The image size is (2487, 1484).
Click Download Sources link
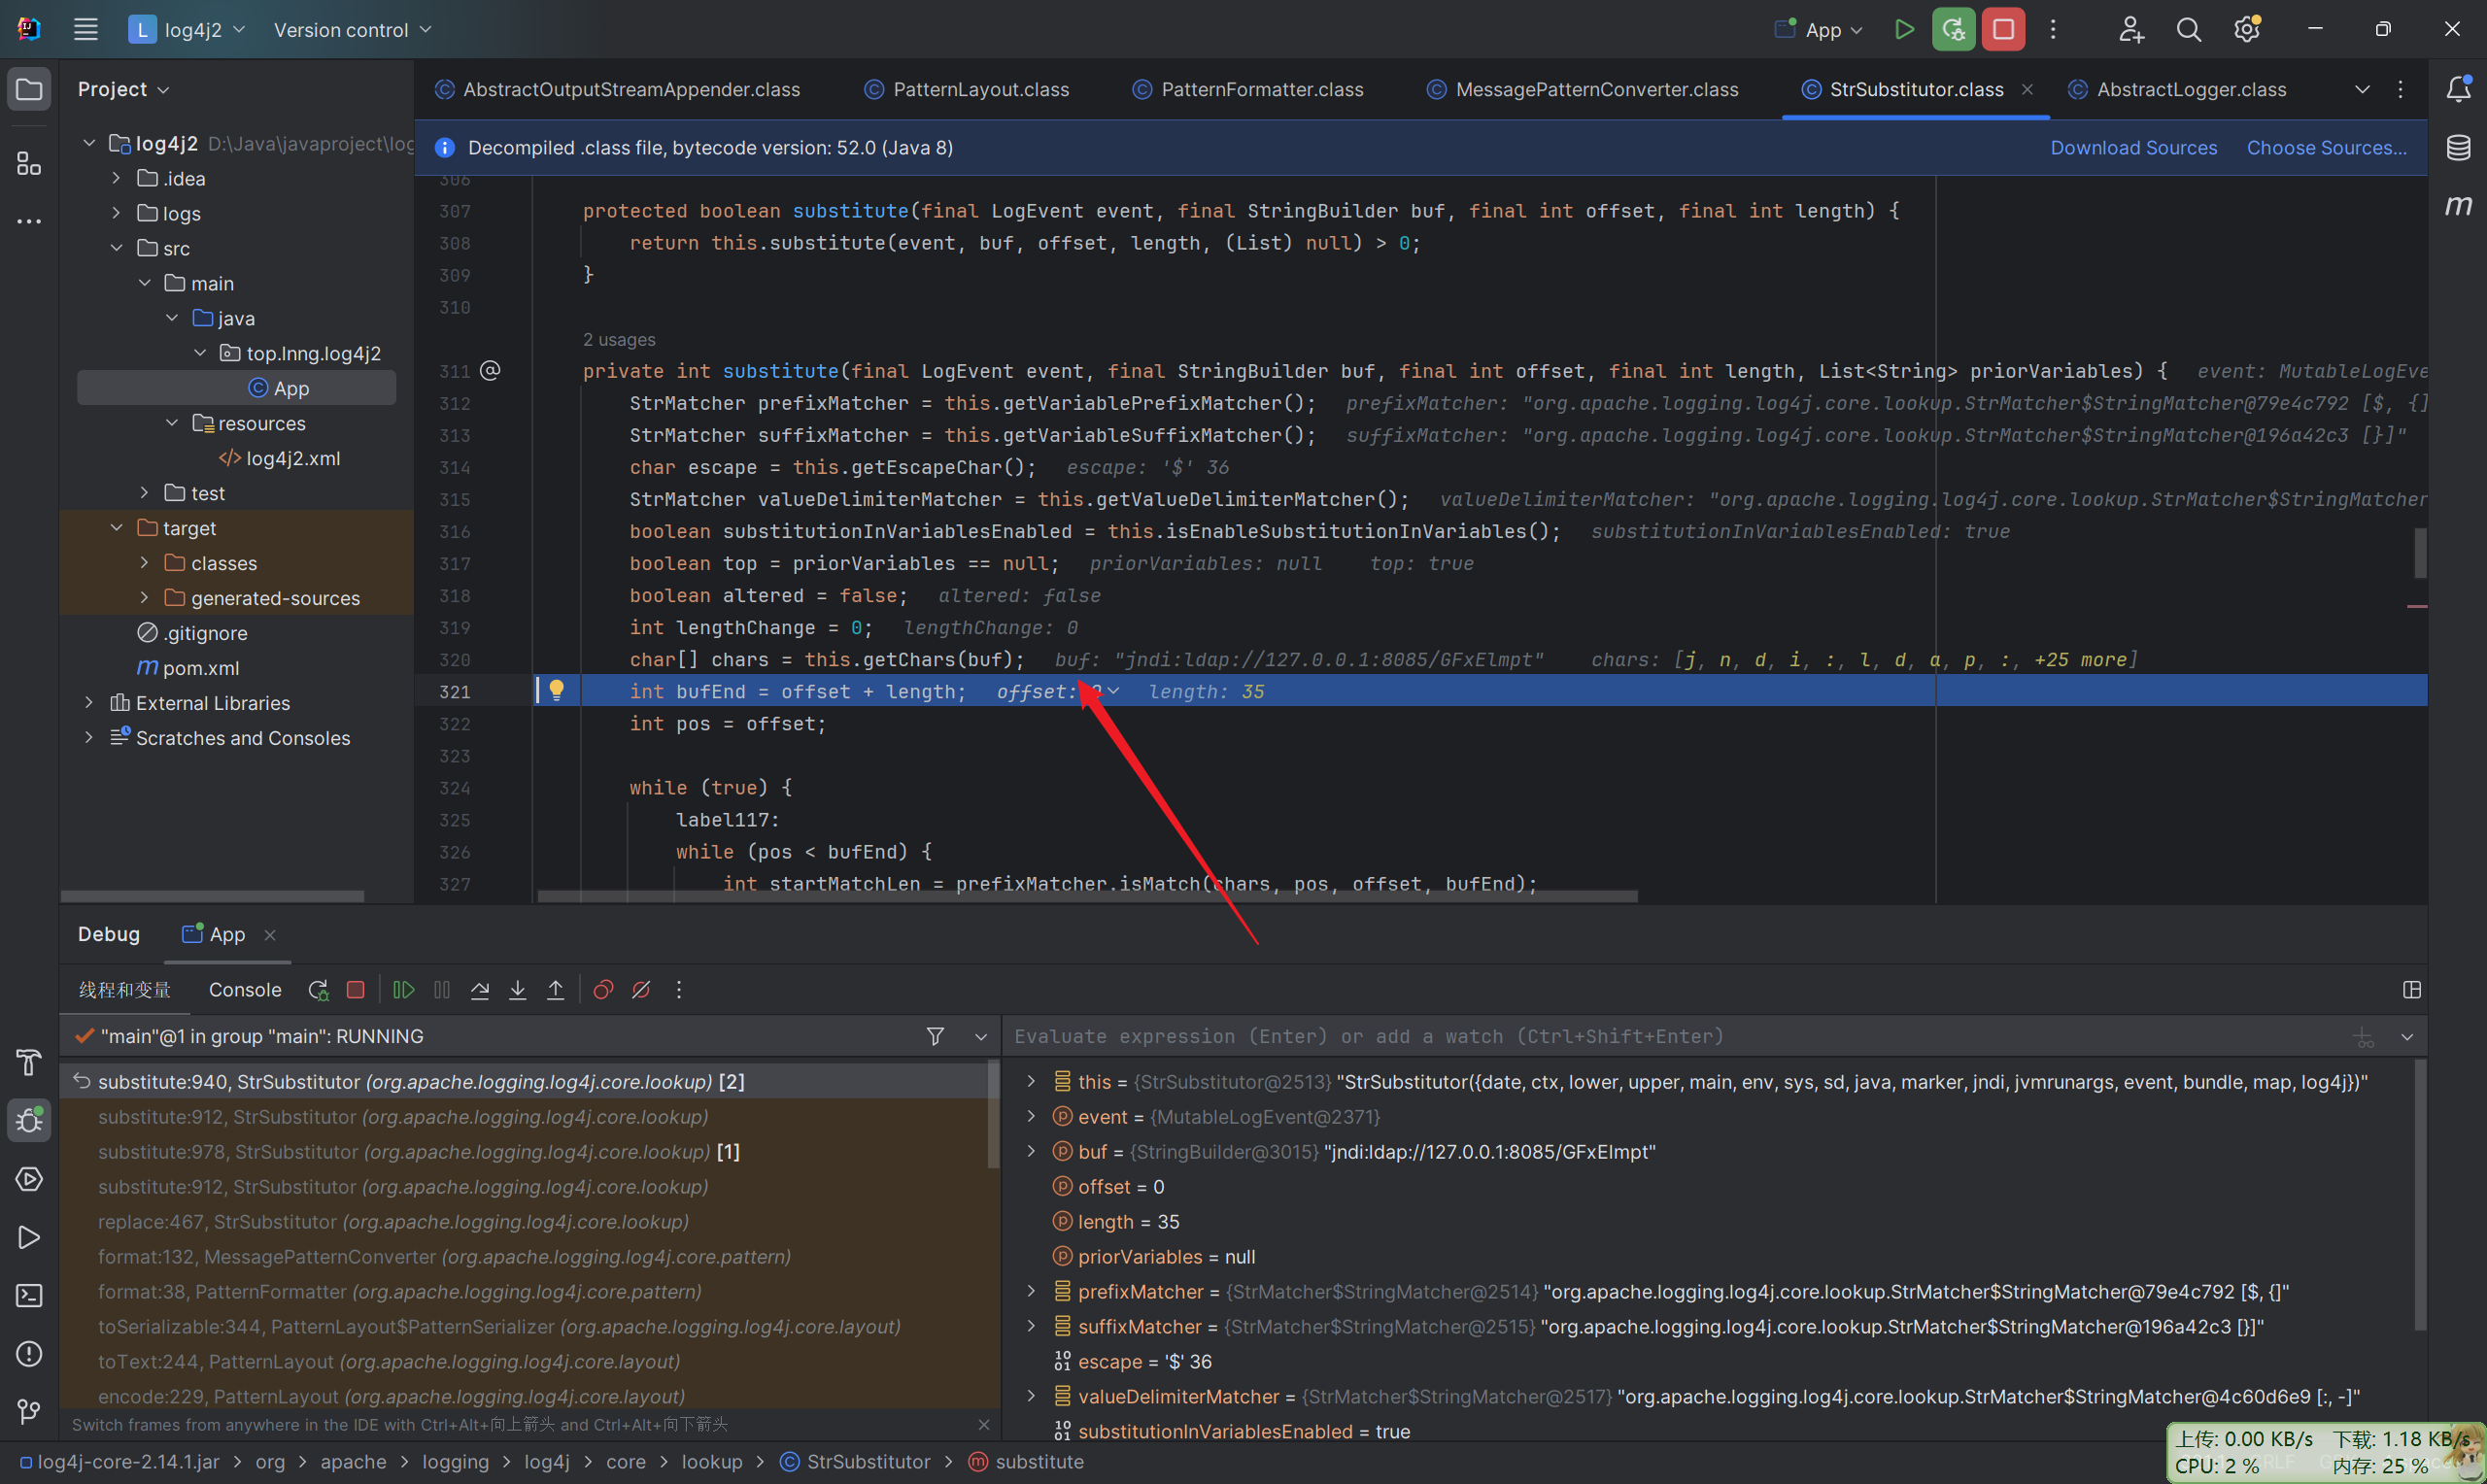pos(2133,147)
